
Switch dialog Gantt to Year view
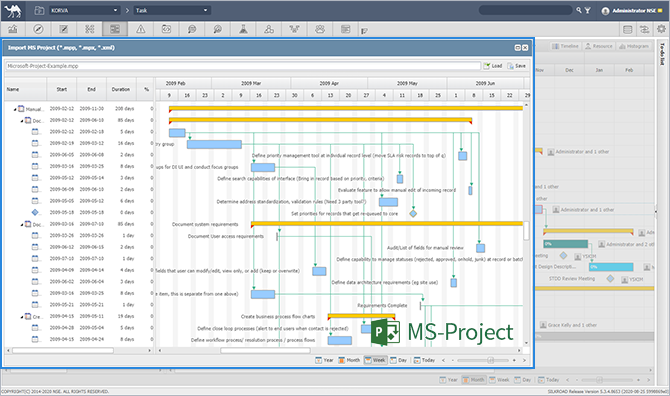pyautogui.click(x=324, y=360)
